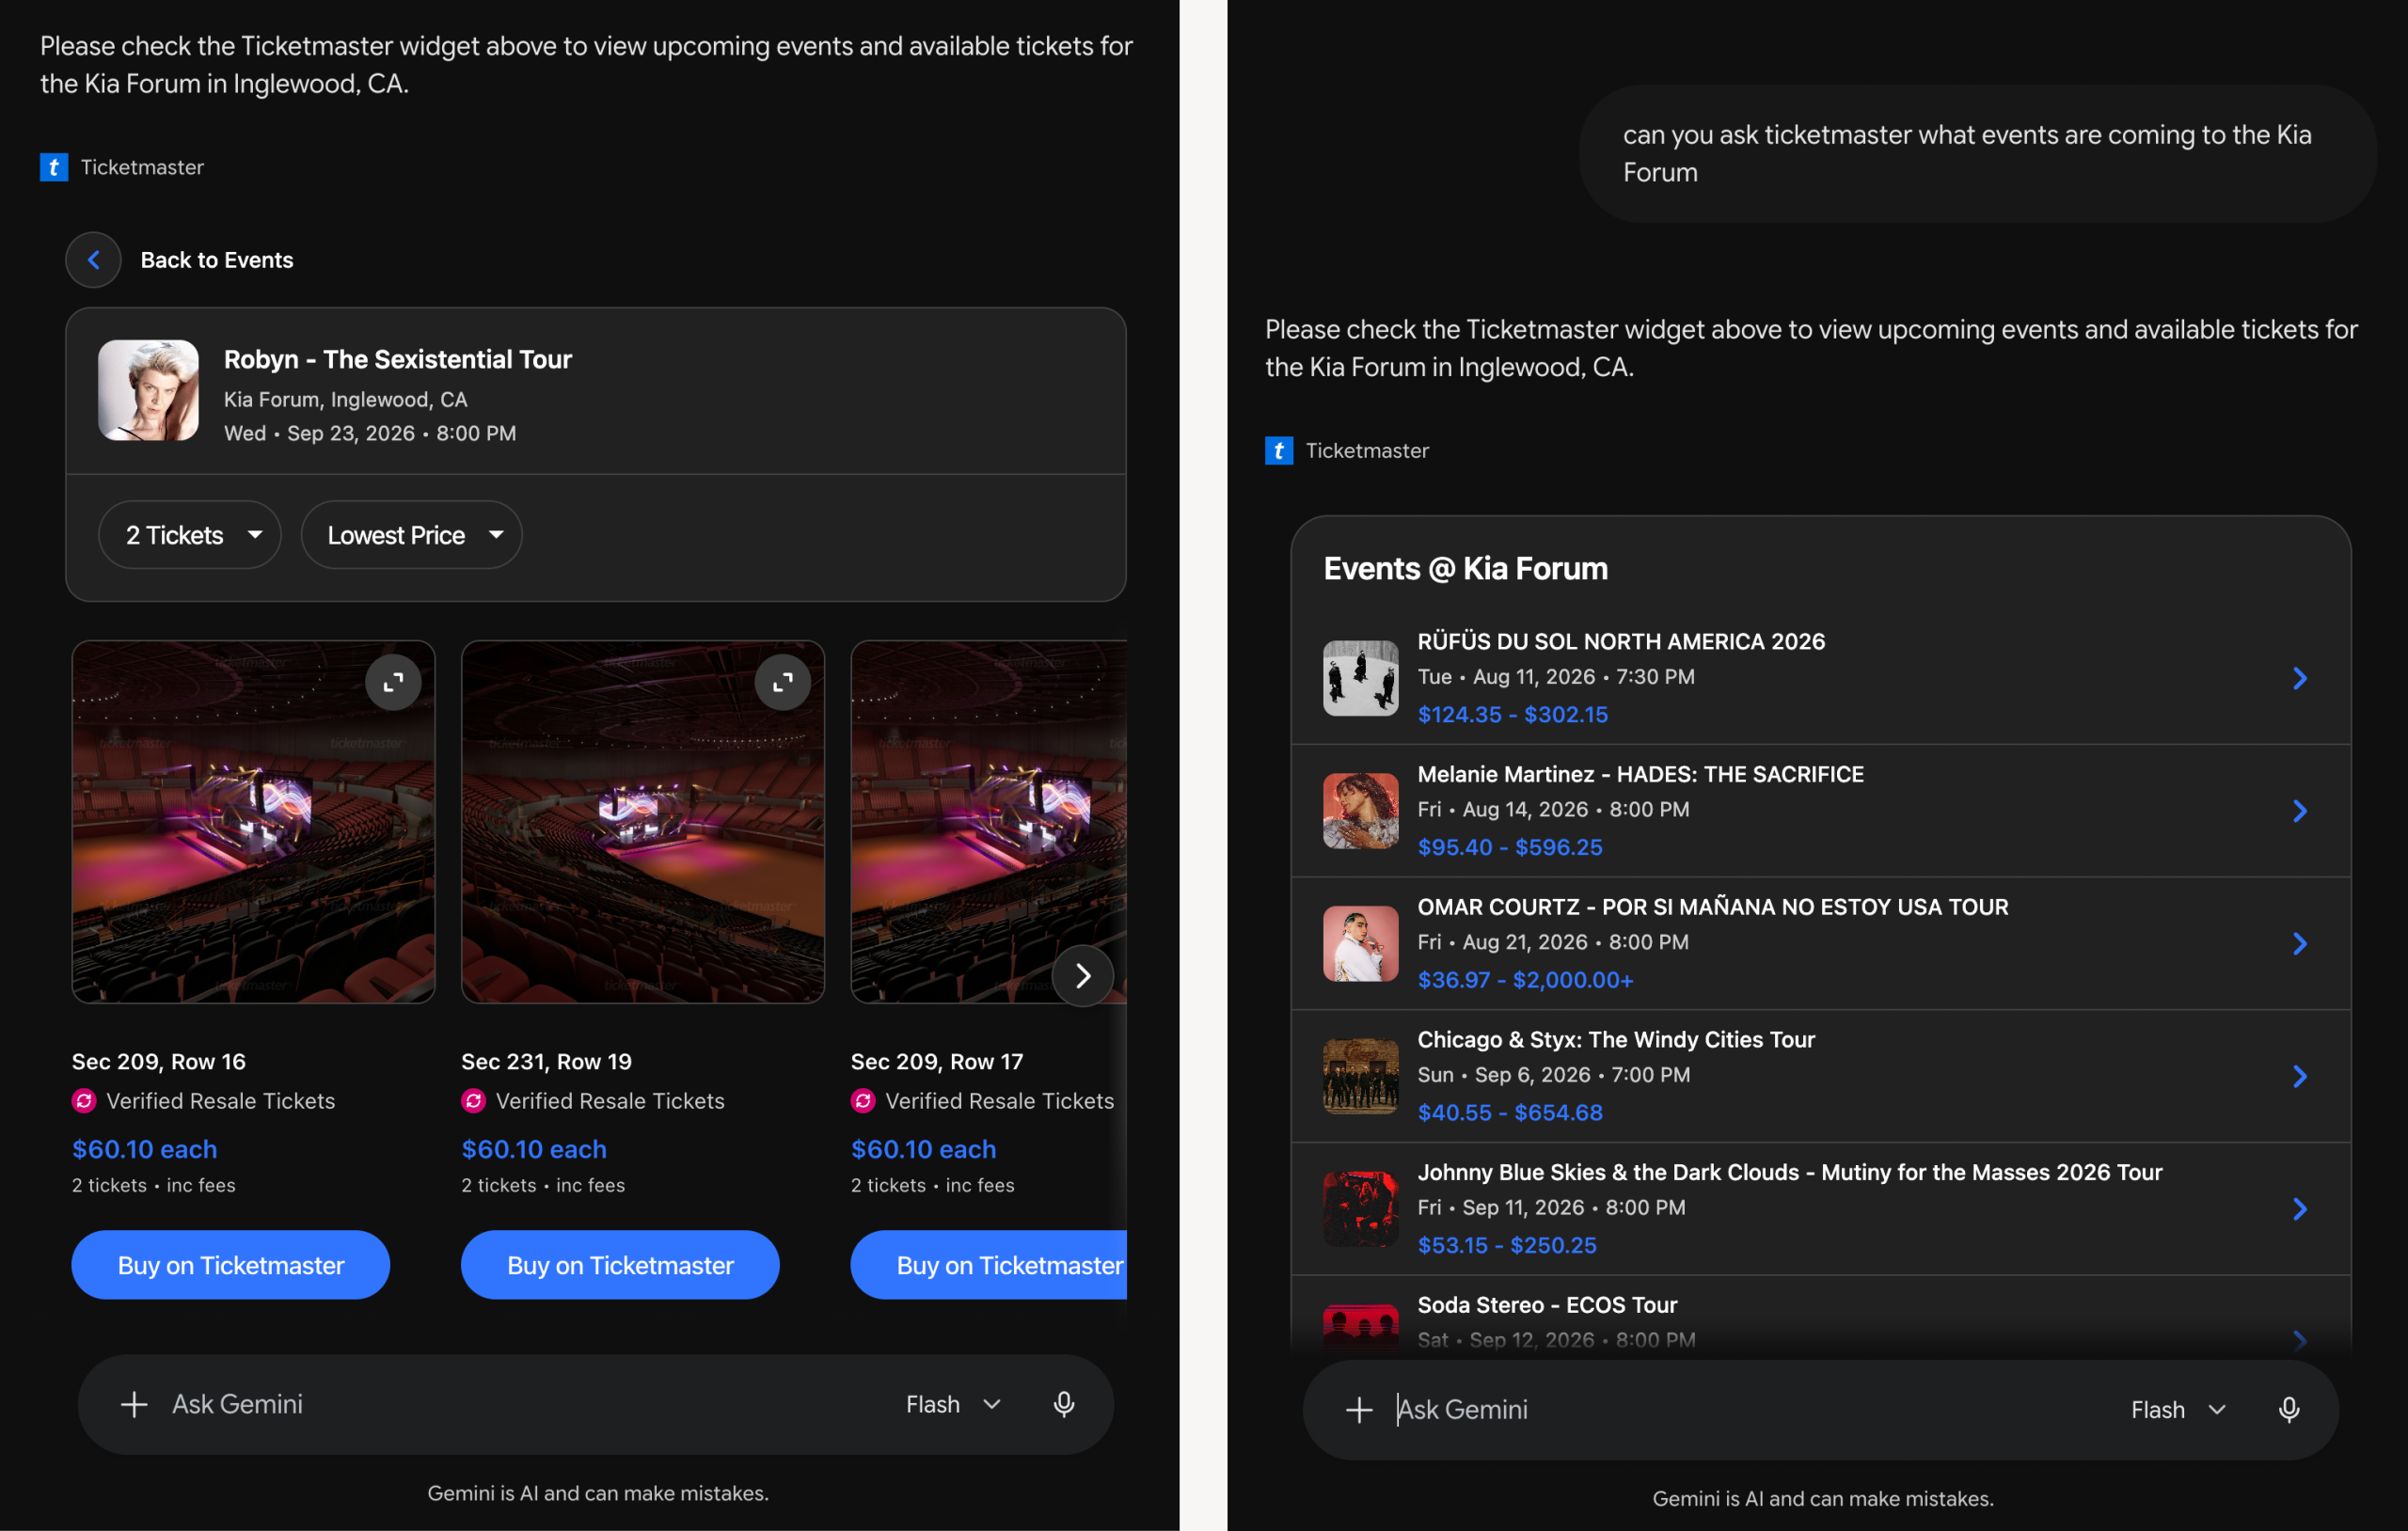
Task: Click Johnny Blue Skies event thumbnail
Action: tap(1360, 1209)
